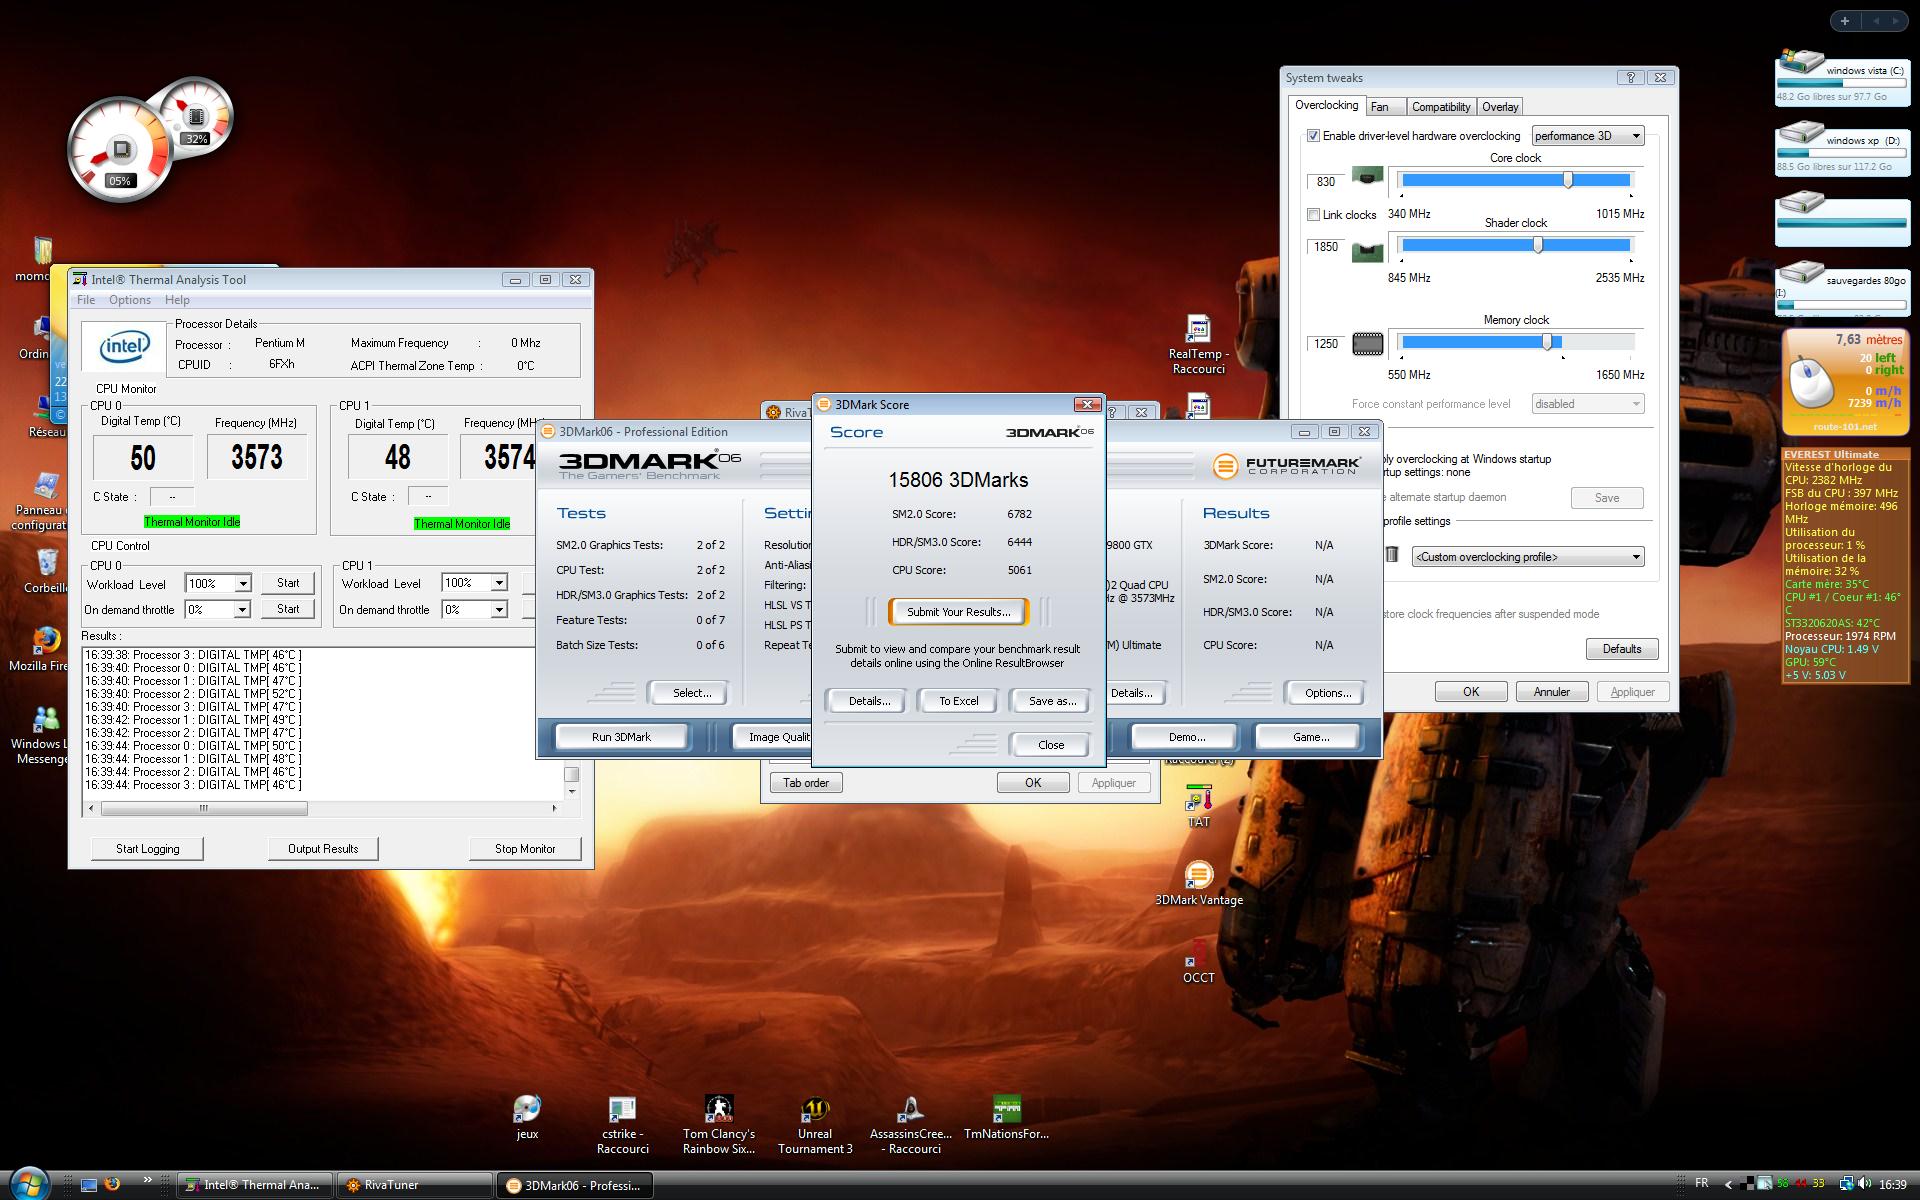This screenshot has width=1920, height=1200.
Task: Click Save as in 3DMark Score
Action: point(1052,701)
